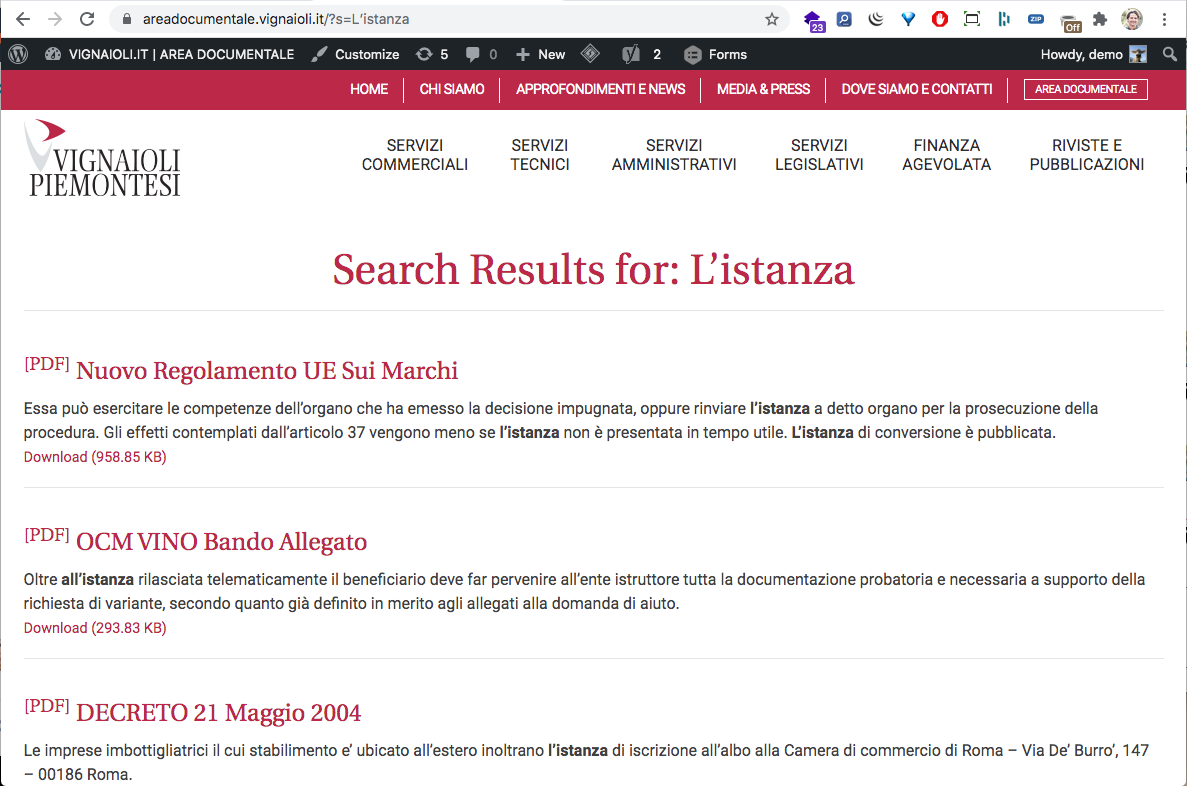Open the Yoast SEO admin bar icon
This screenshot has width=1187, height=786.
click(630, 54)
